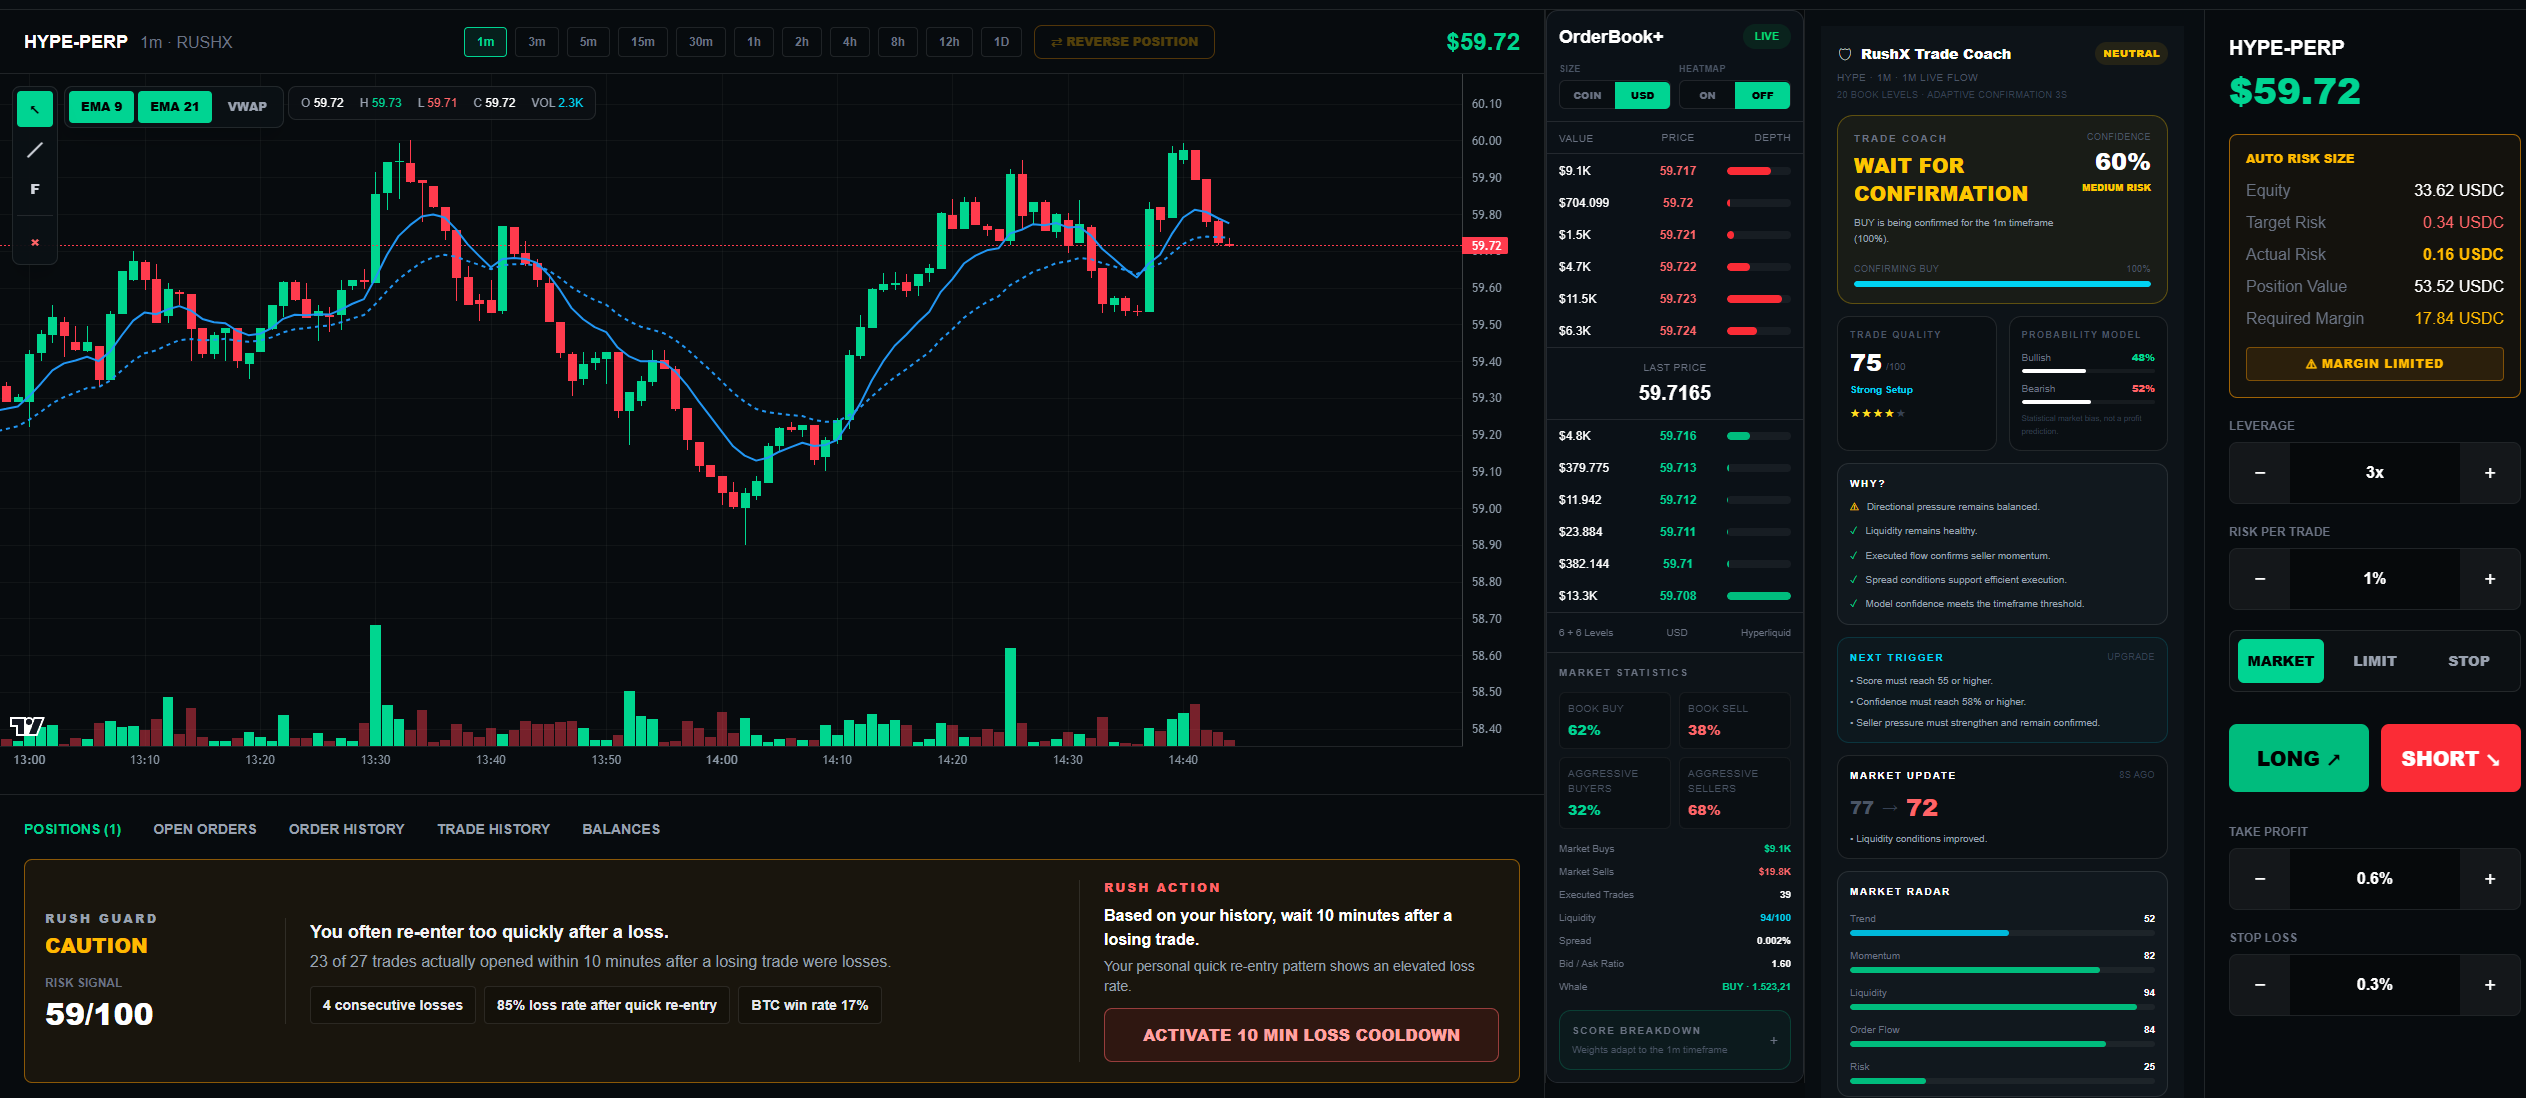The image size is (2526, 1098).
Task: Click the LIVE status badge
Action: 1767,37
